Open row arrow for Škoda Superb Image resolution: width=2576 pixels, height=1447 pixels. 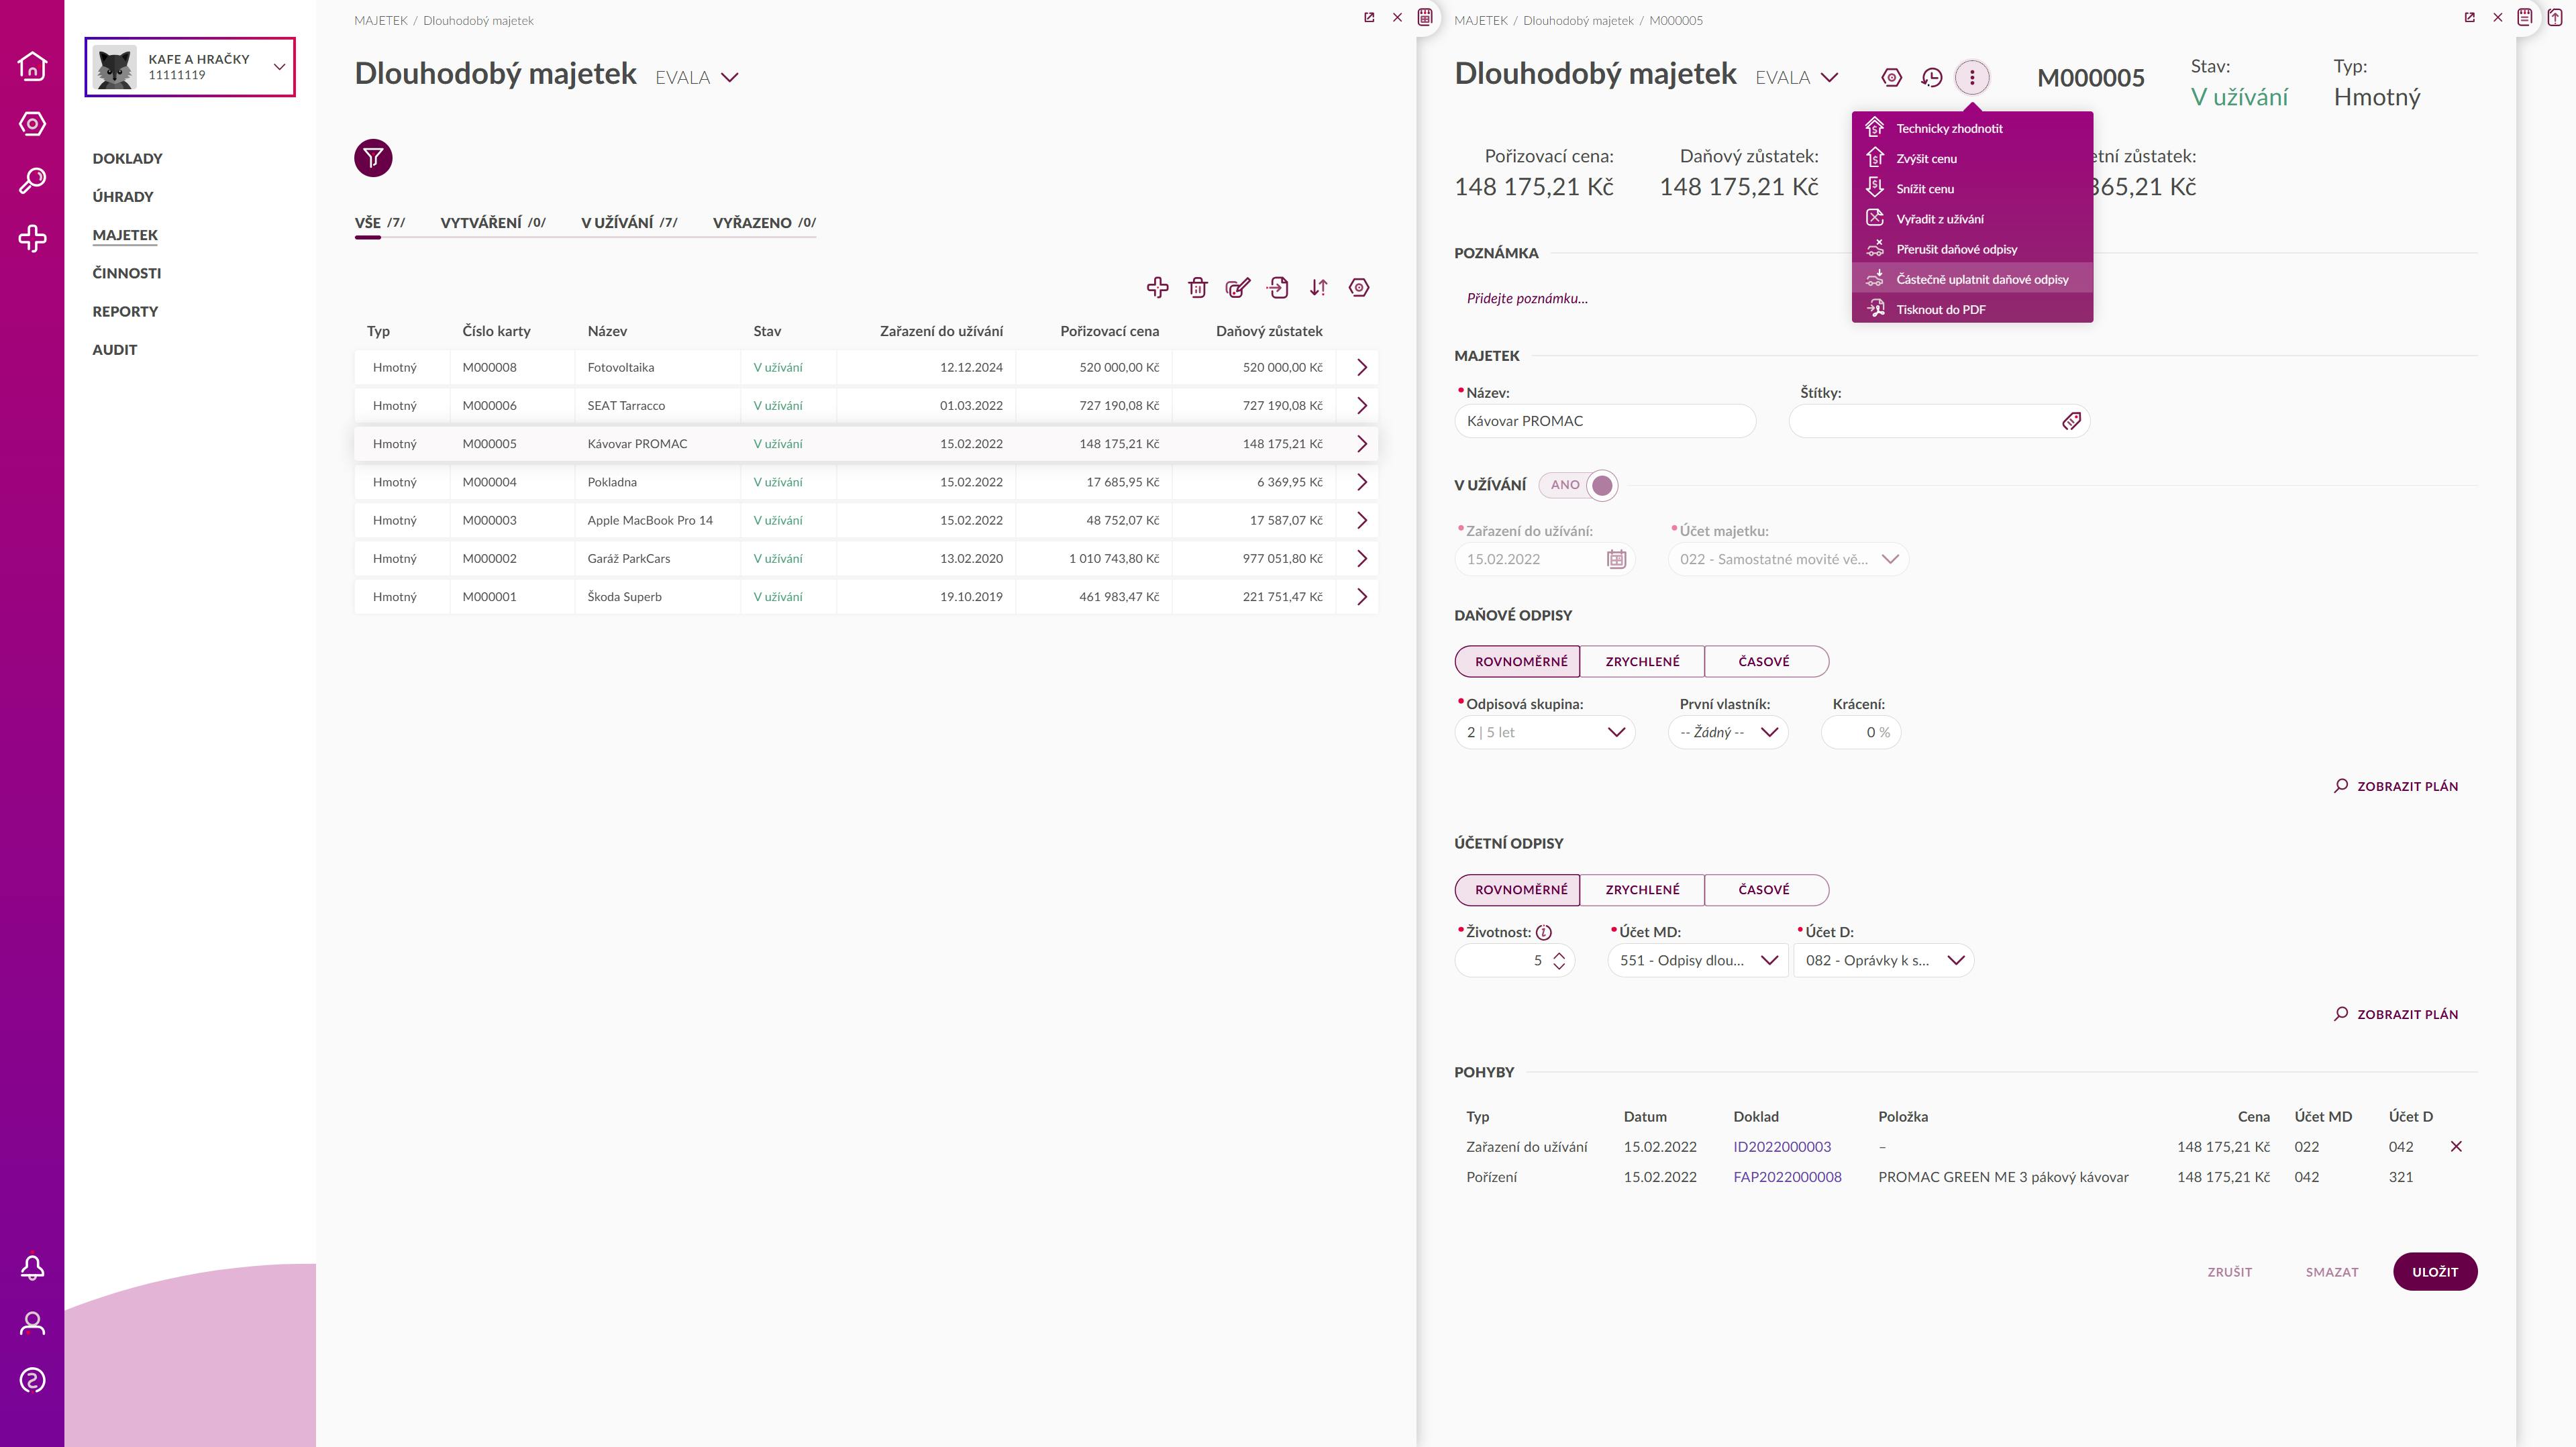(x=1361, y=597)
